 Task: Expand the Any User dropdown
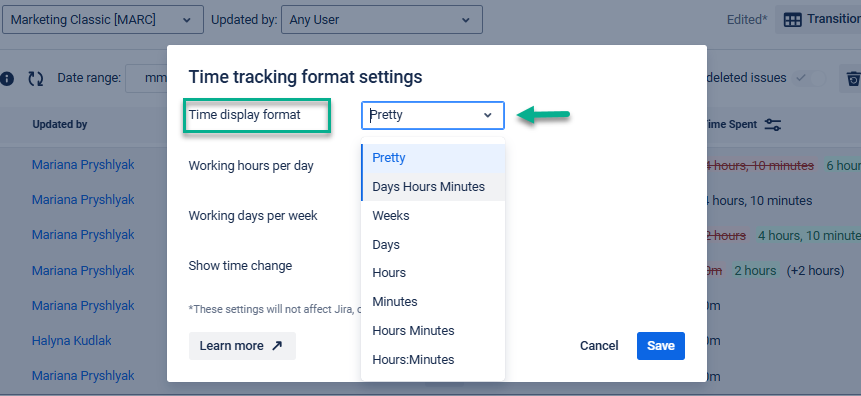(x=382, y=20)
